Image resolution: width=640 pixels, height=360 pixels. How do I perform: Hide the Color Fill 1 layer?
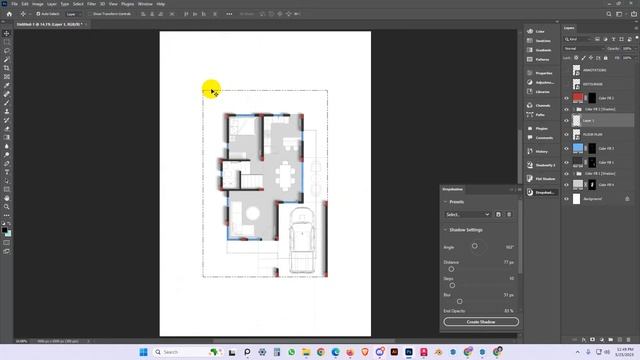tap(566, 162)
